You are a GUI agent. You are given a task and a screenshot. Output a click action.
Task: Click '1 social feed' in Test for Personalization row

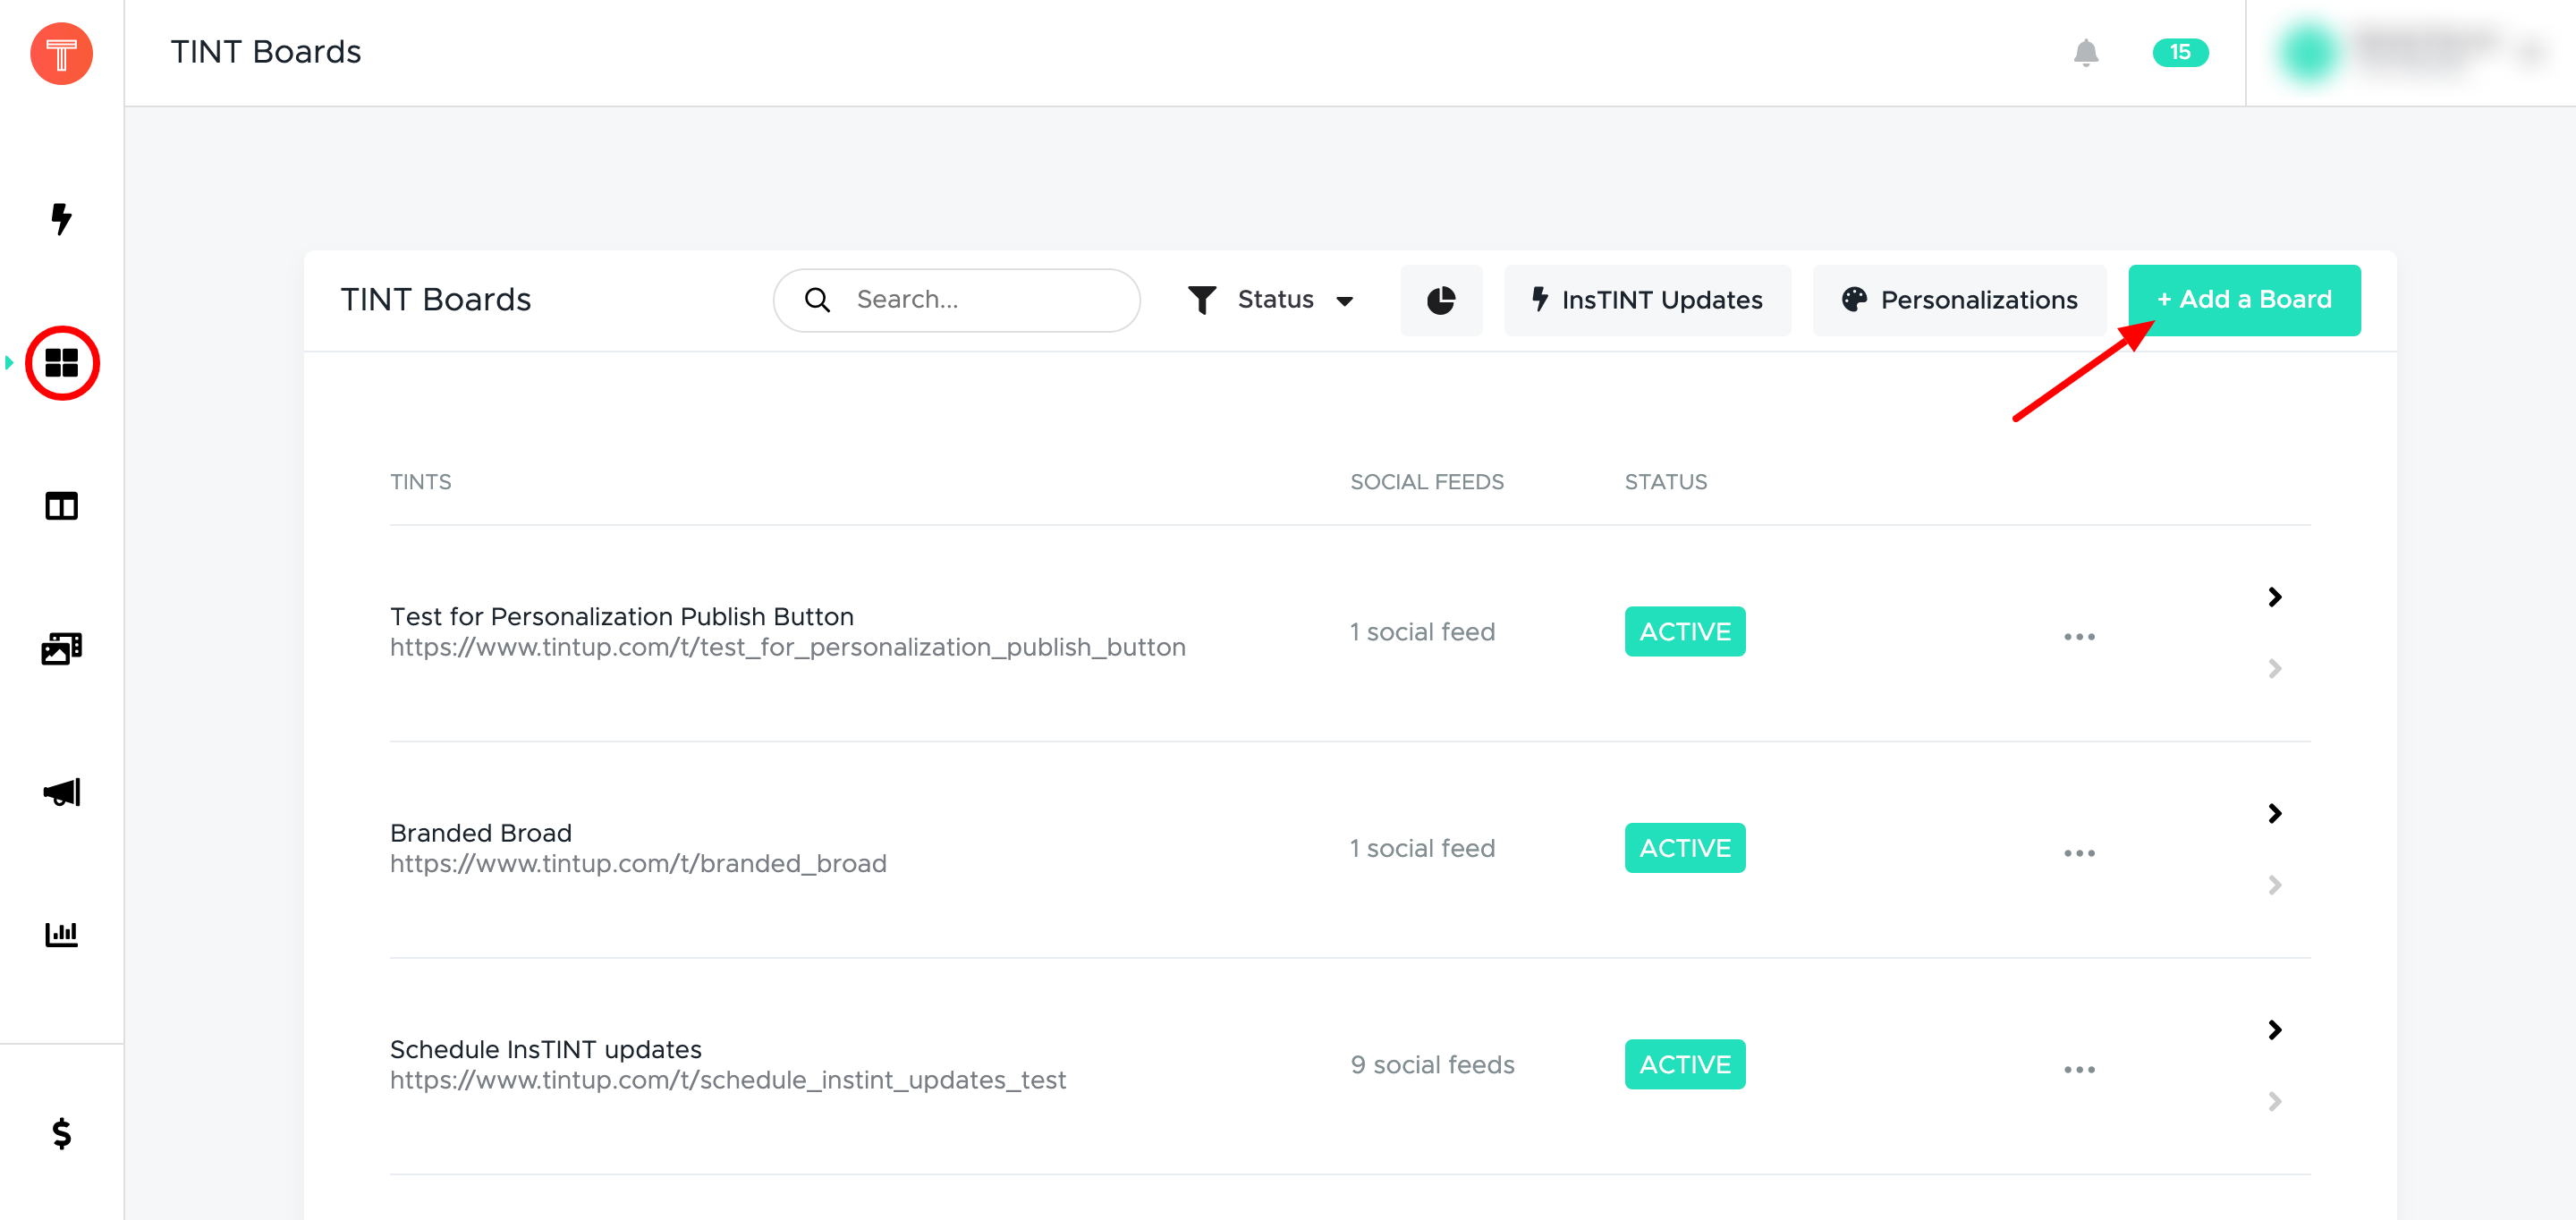(1422, 632)
